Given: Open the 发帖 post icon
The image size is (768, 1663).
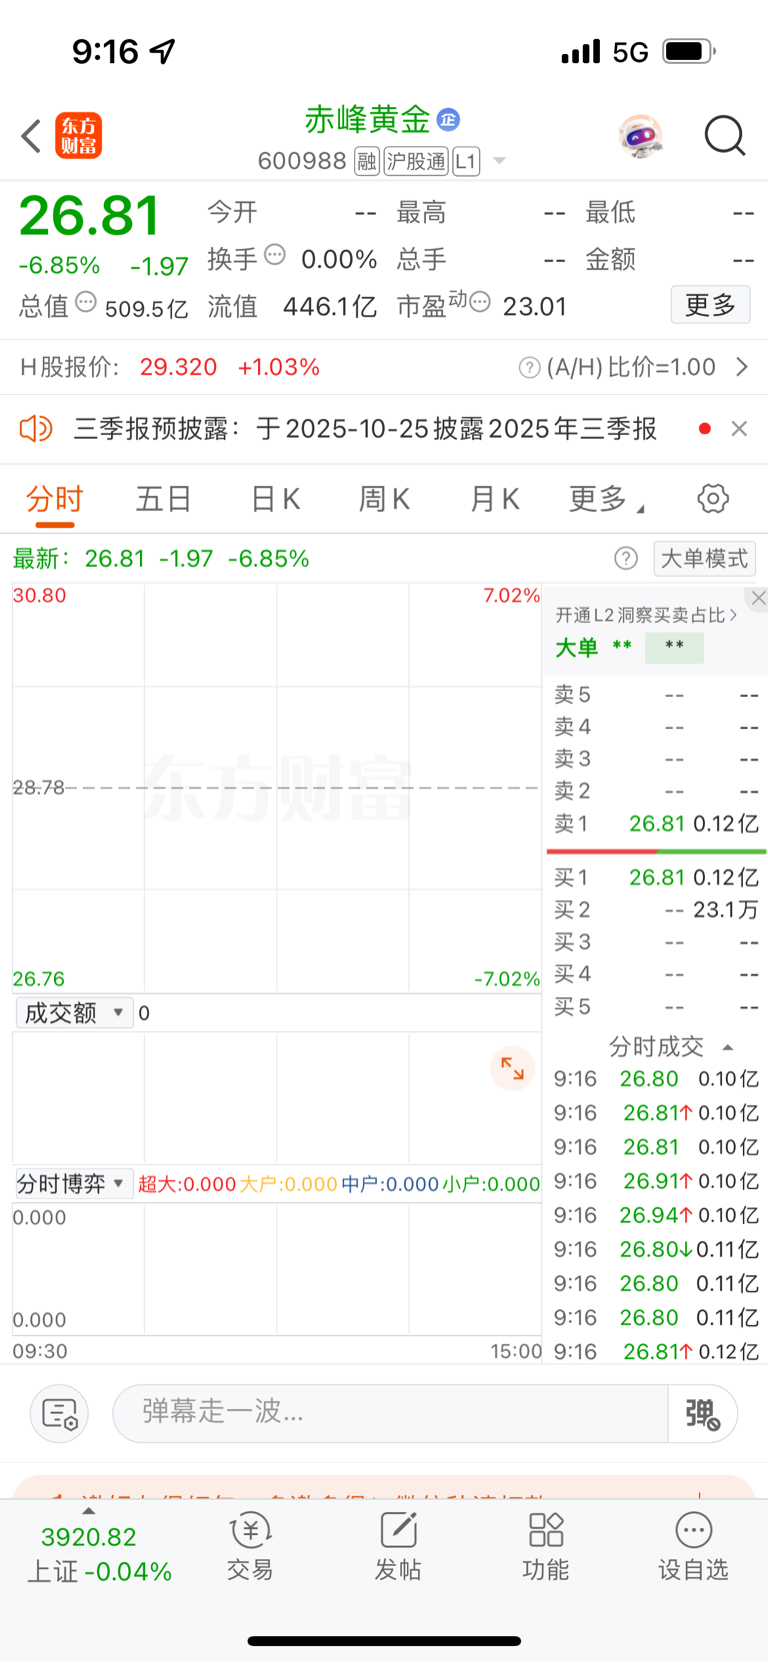Looking at the screenshot, I should pyautogui.click(x=398, y=1547).
